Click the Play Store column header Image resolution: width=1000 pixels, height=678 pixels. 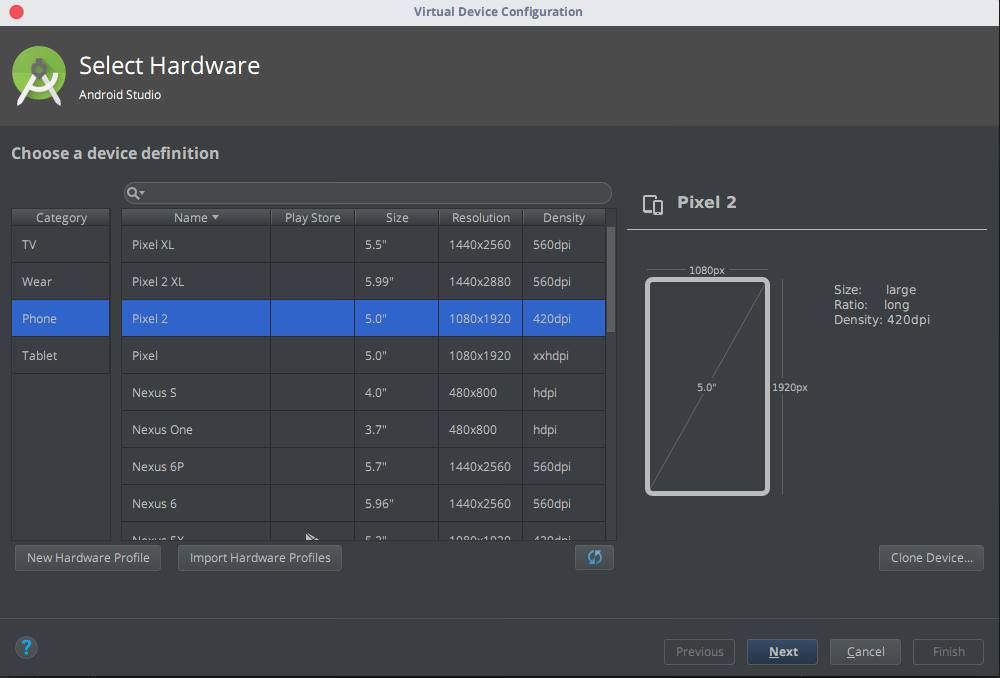312,217
